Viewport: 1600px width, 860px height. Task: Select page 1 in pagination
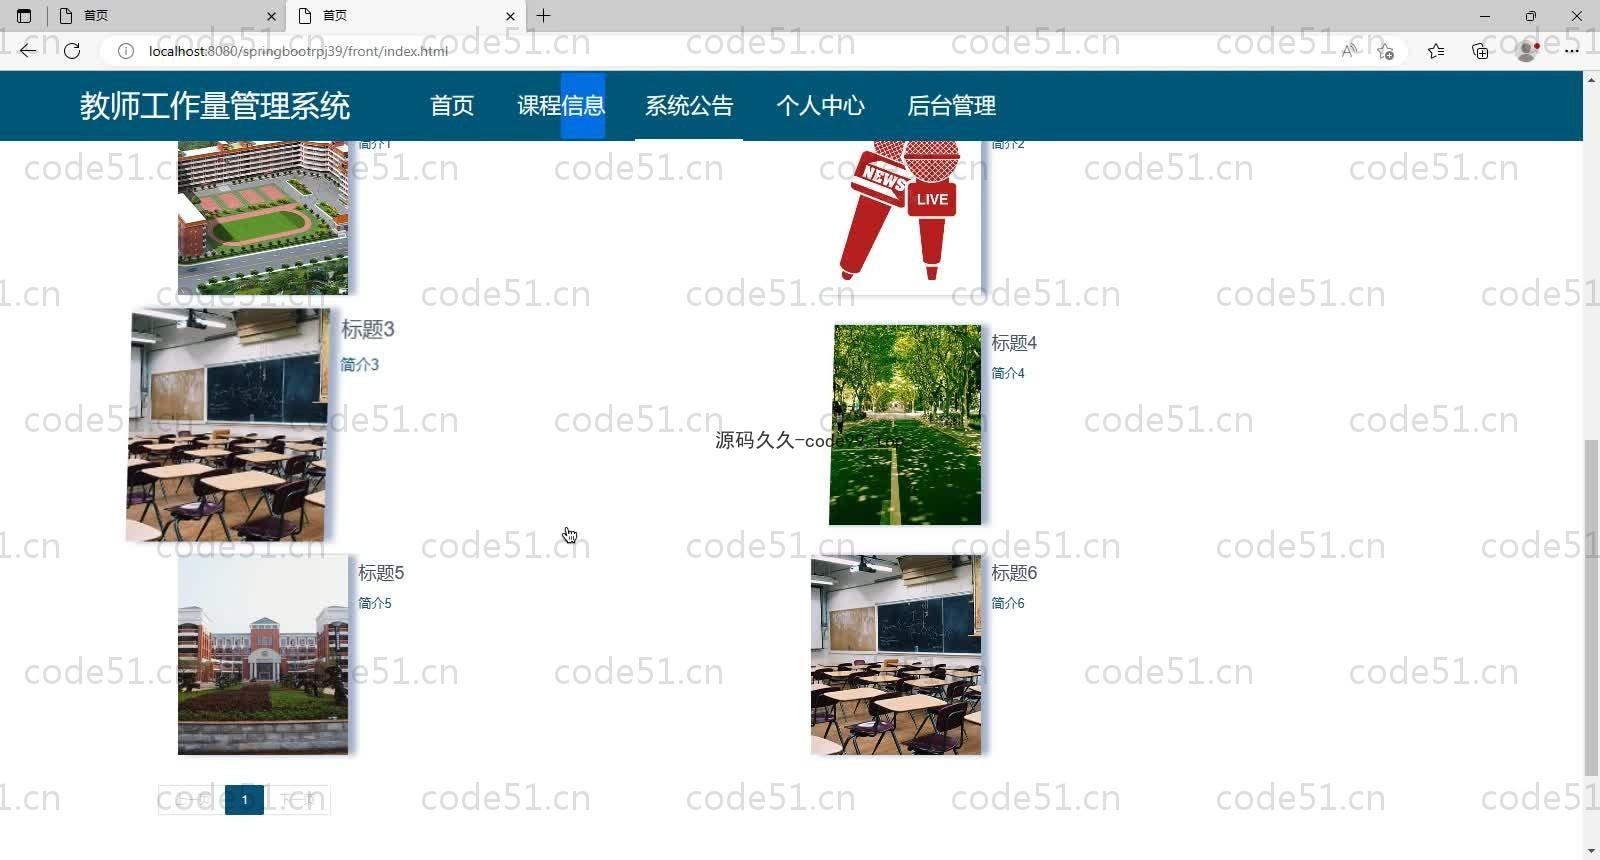(x=244, y=800)
